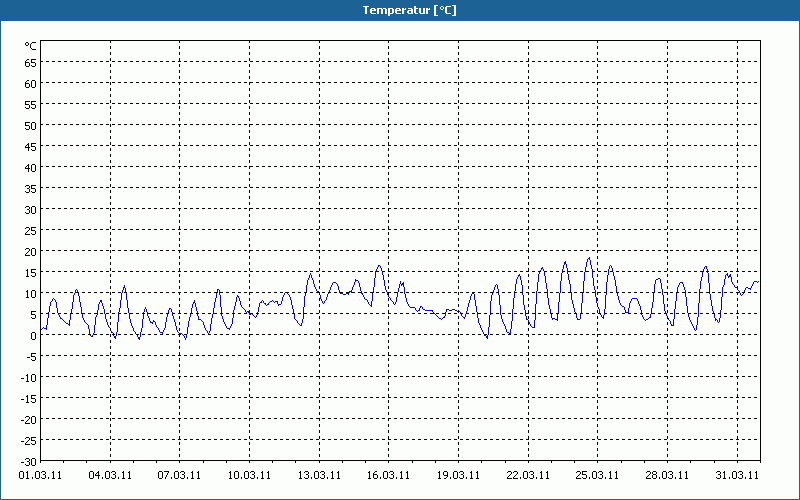800x500 pixels.
Task: Click the -15 y-axis label
Action: 29,398
